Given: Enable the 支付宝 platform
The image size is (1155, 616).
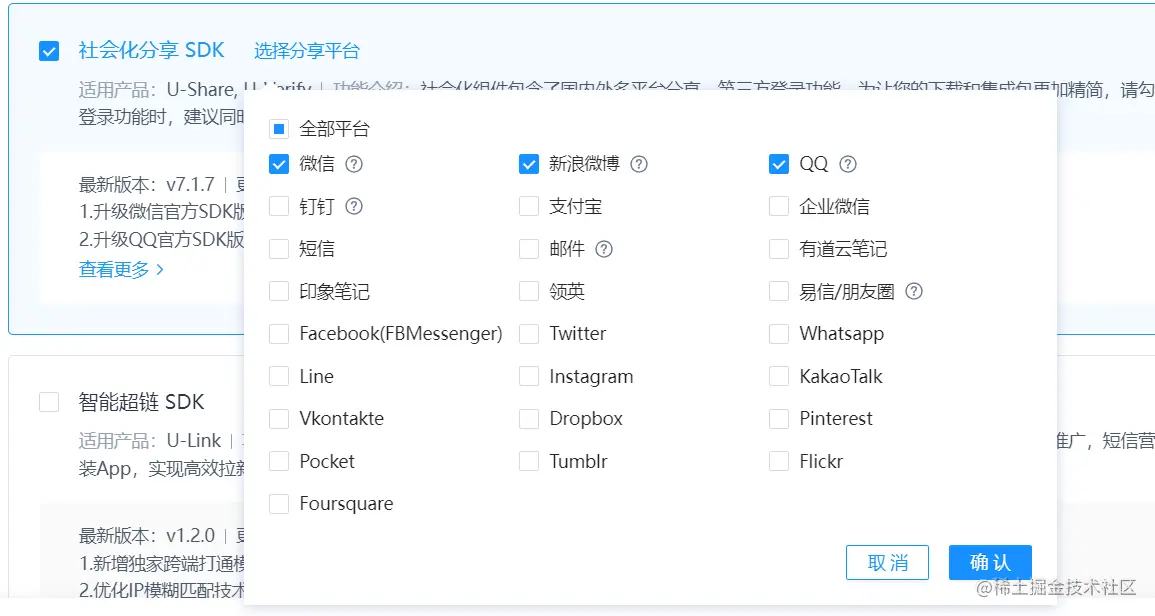Looking at the screenshot, I should point(529,206).
